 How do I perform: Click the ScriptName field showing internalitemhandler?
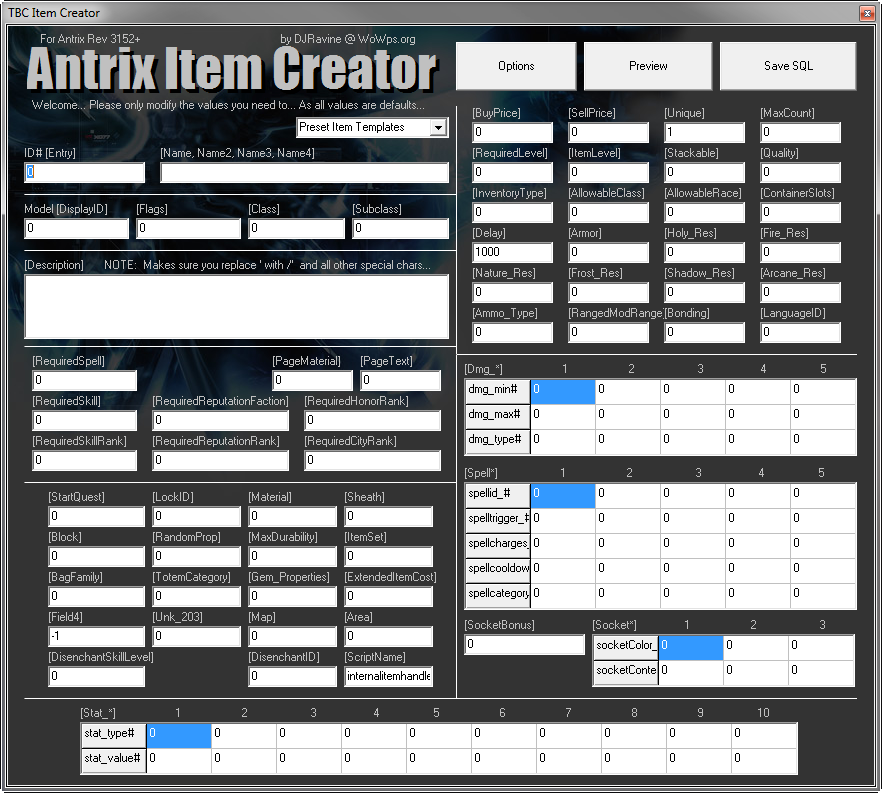(x=388, y=676)
